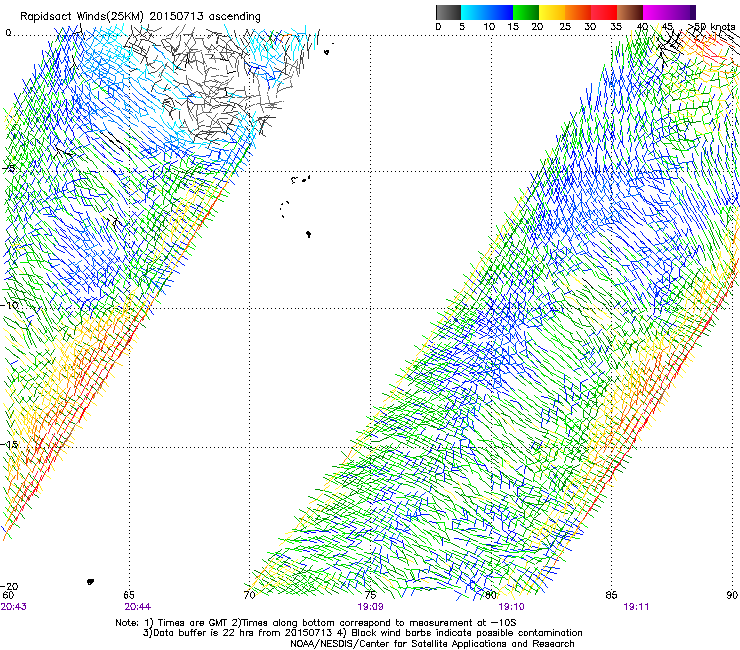Click the '25' label under the color bar
This screenshot has width=740, height=650.
(x=565, y=27)
